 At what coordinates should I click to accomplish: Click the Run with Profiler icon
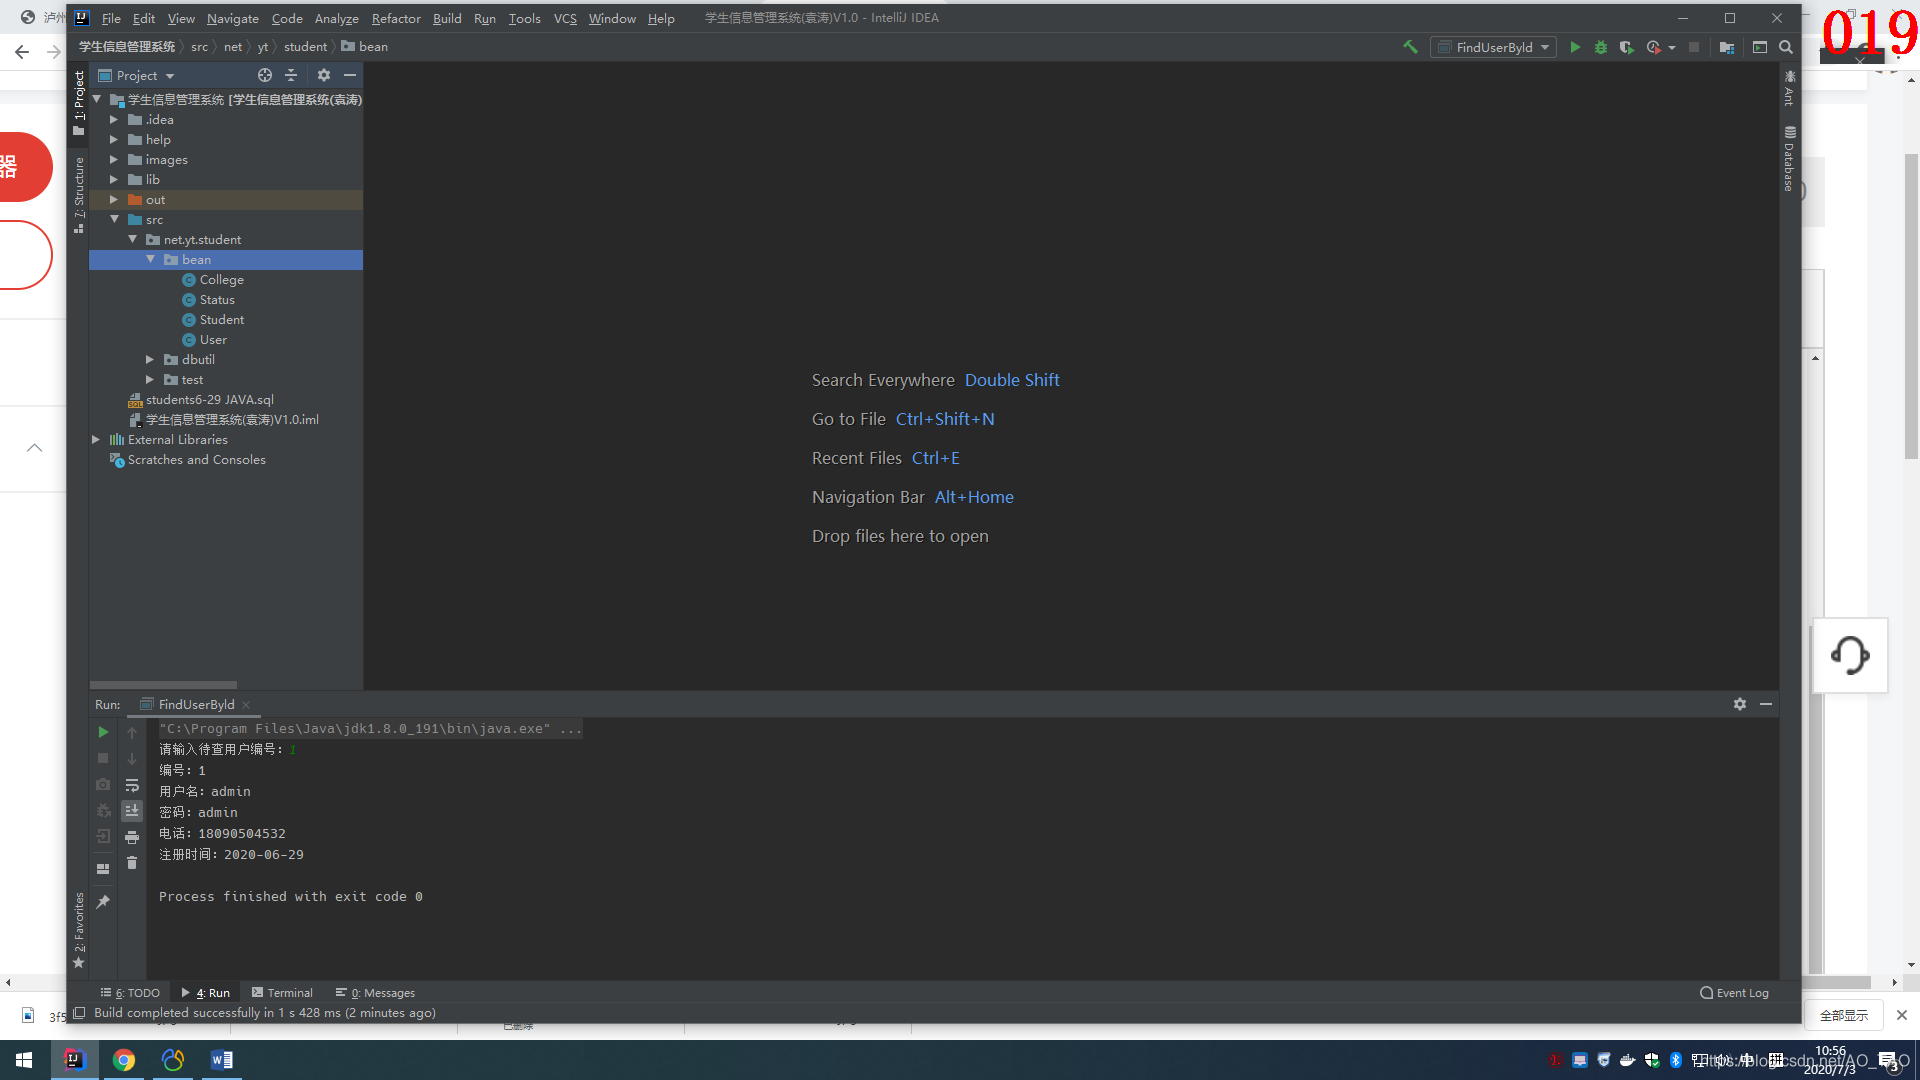coord(1653,47)
